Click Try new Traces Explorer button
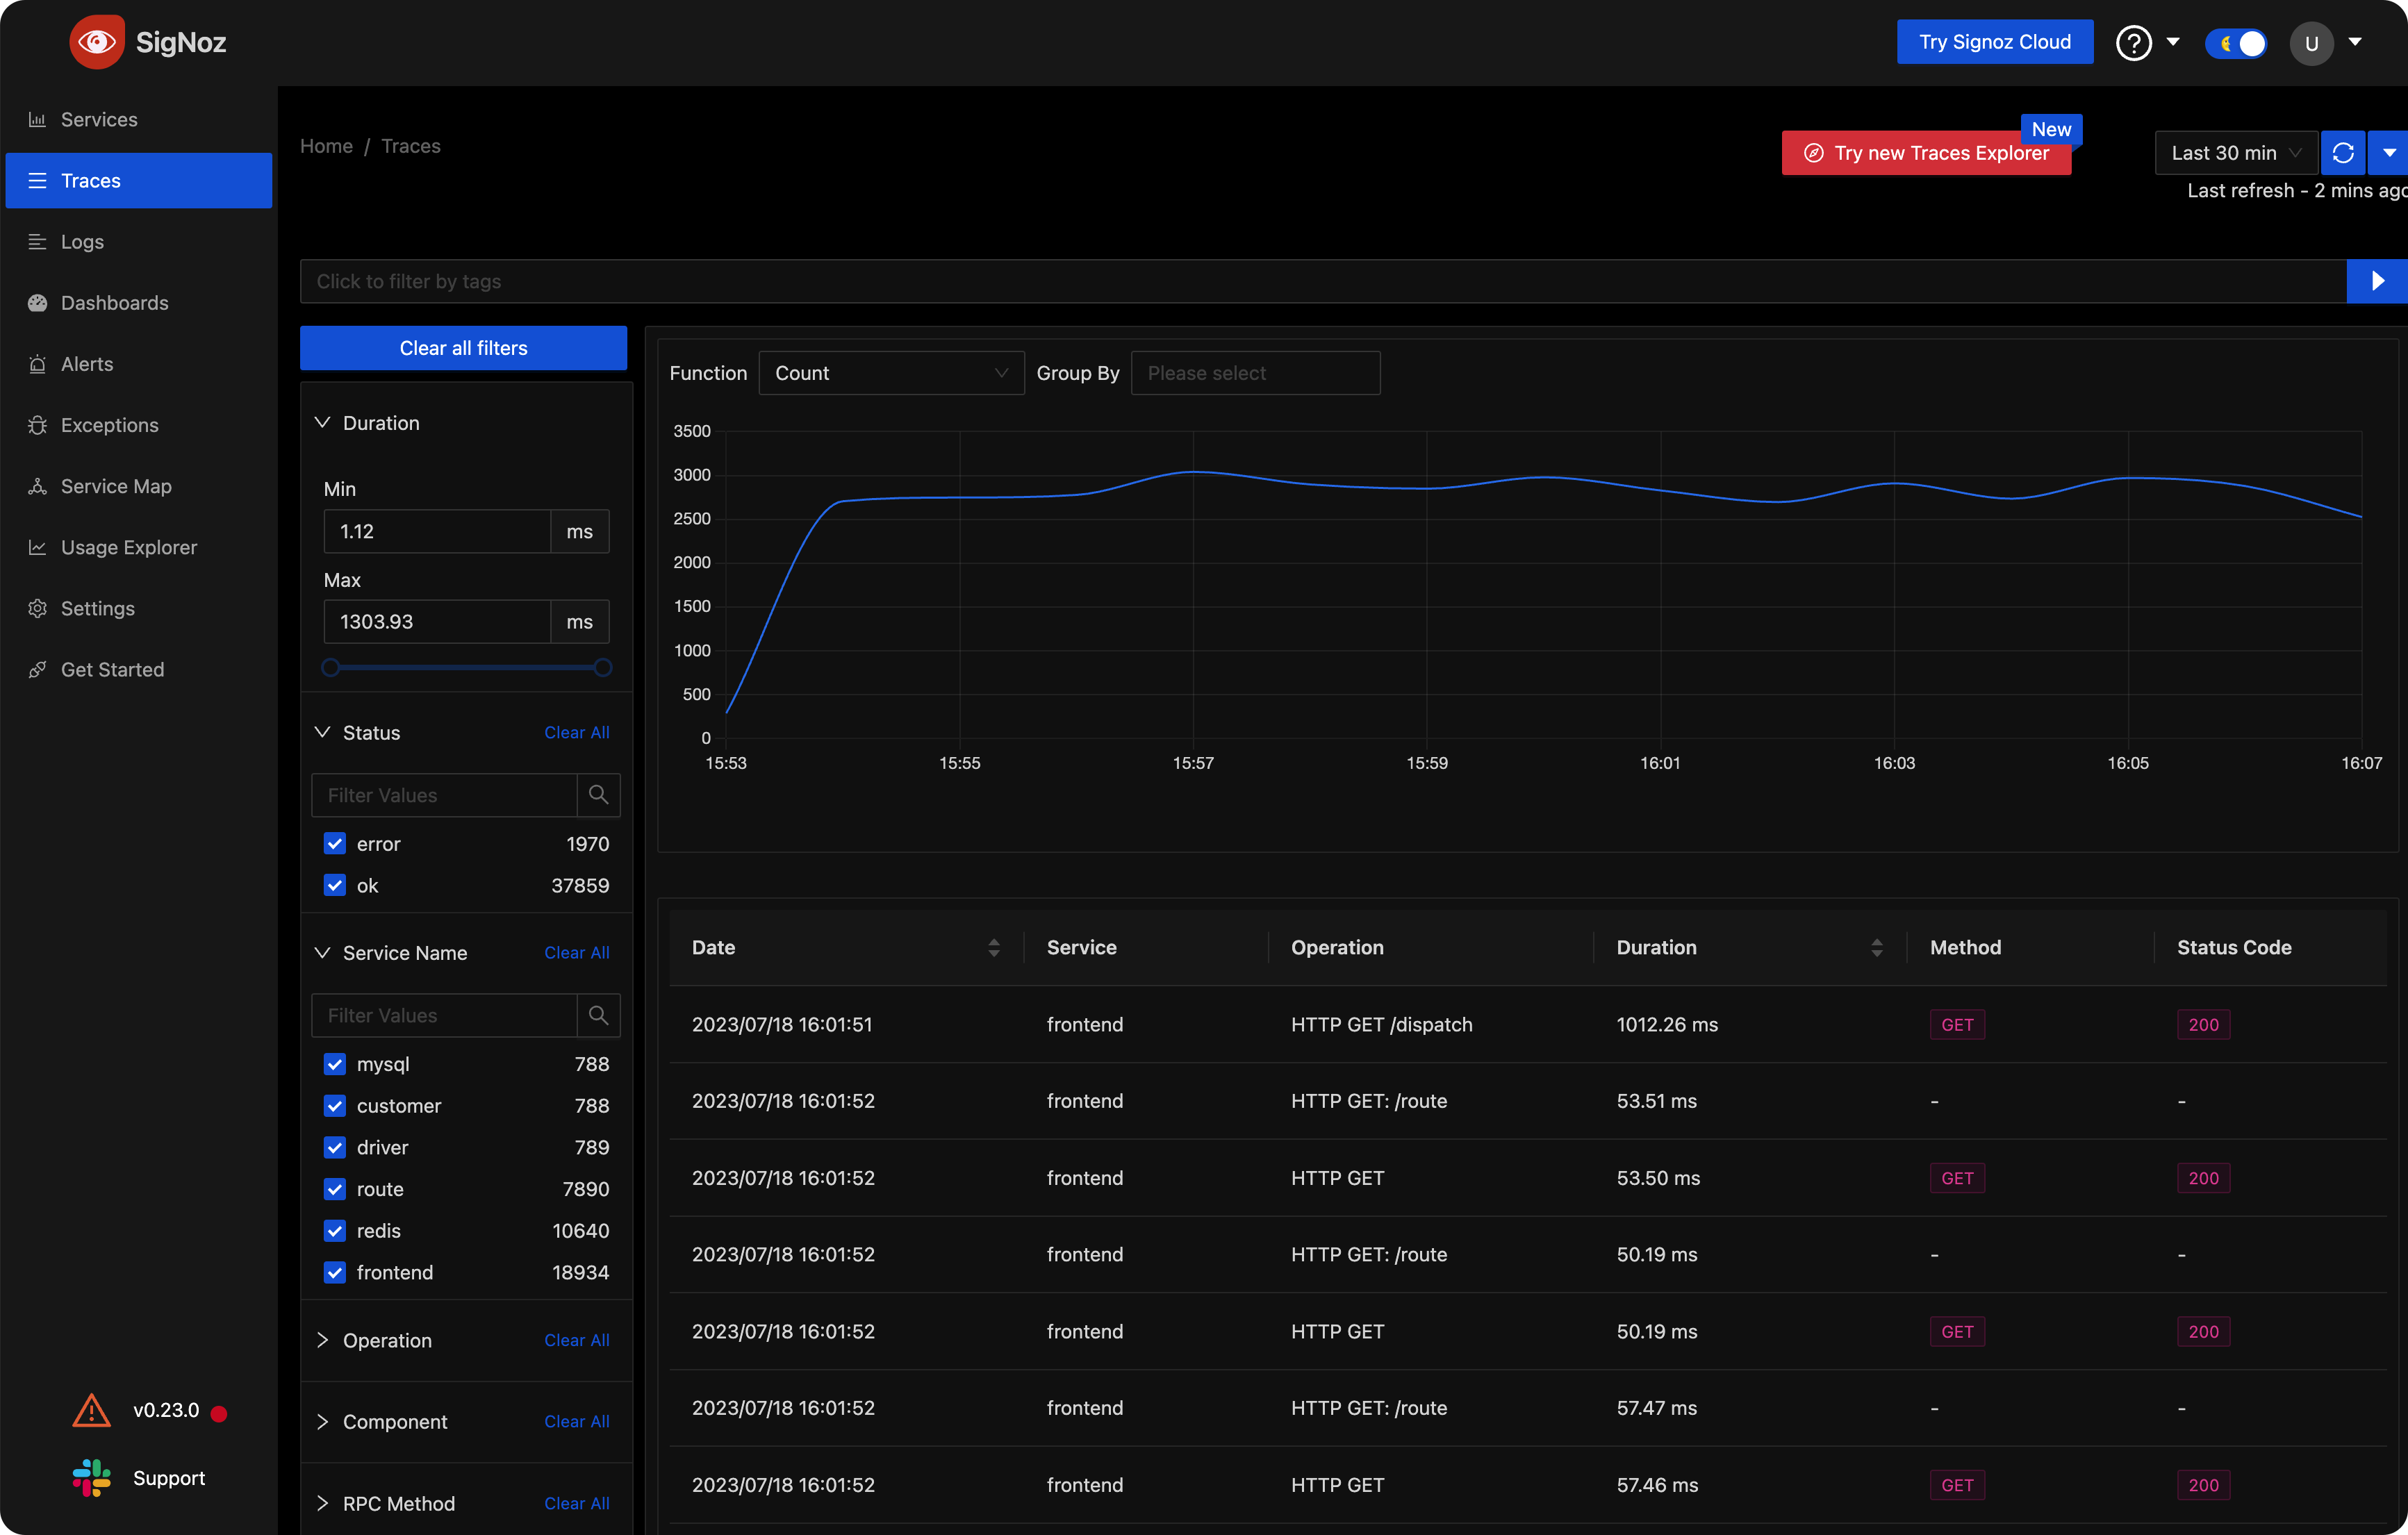The image size is (2408, 1535). 1925,153
